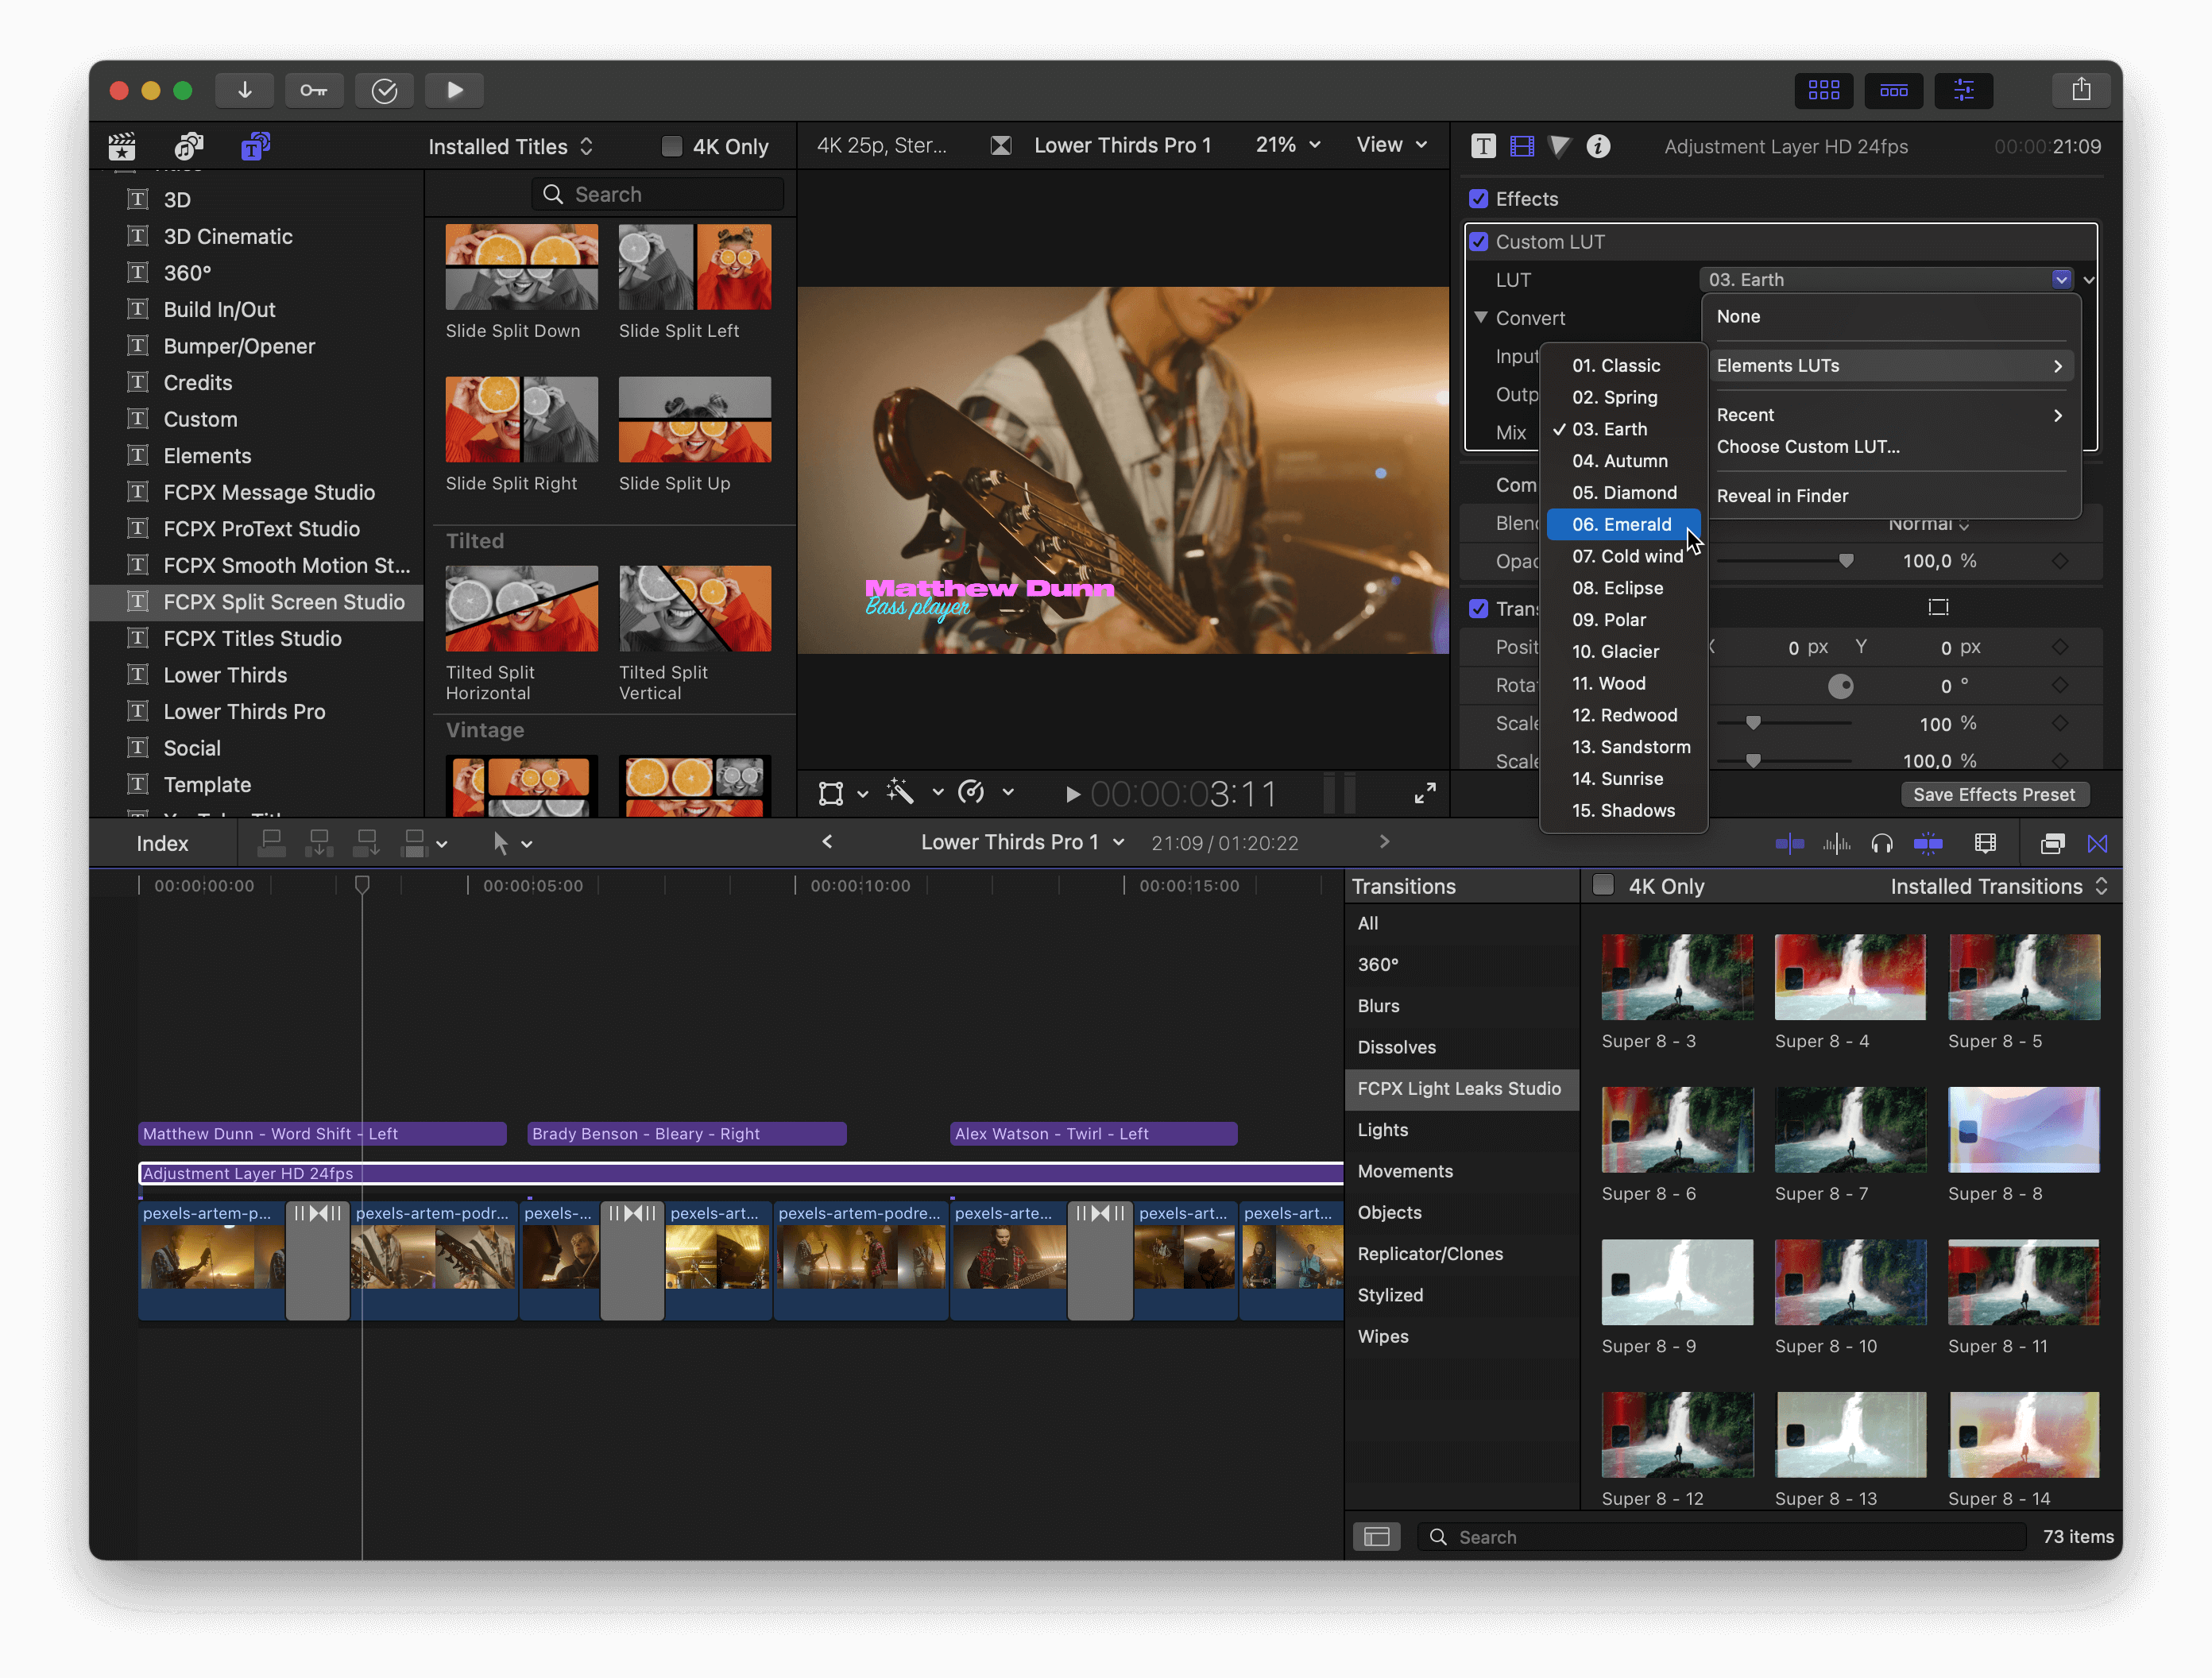Image resolution: width=2212 pixels, height=1678 pixels.
Task: Collapse the Convert disclosure triangle
Action: (x=1481, y=317)
